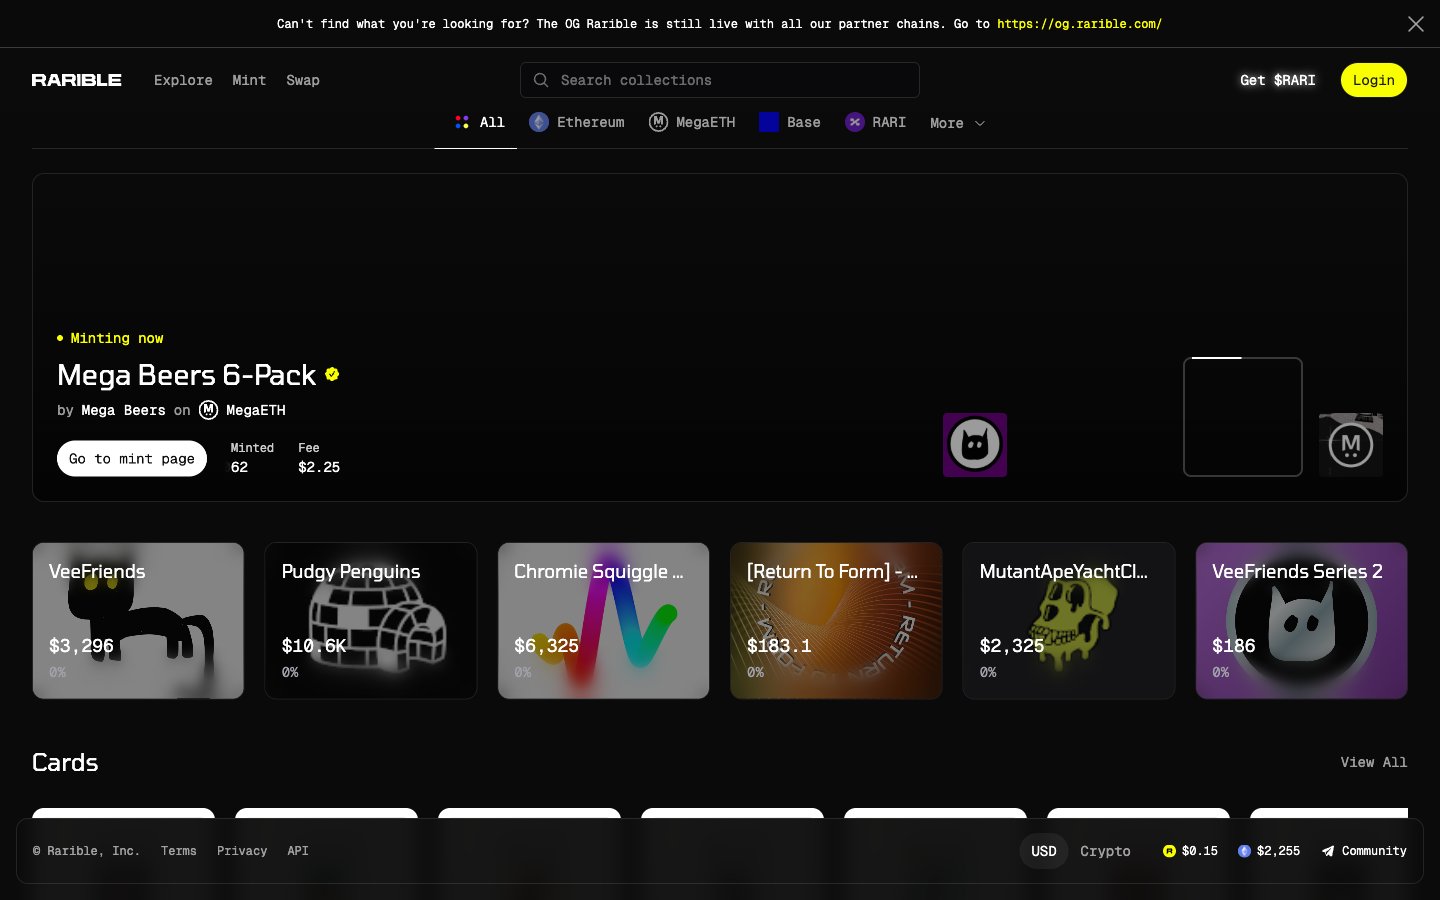Image resolution: width=1440 pixels, height=900 pixels.
Task: Click the Rarible logo
Action: click(x=76, y=80)
